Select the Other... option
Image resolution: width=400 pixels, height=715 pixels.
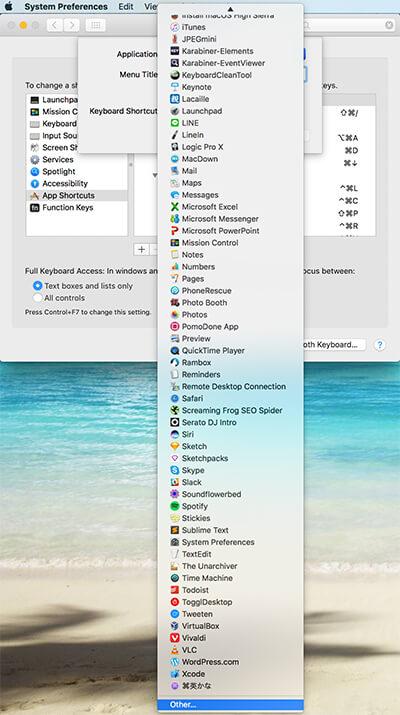pos(230,705)
